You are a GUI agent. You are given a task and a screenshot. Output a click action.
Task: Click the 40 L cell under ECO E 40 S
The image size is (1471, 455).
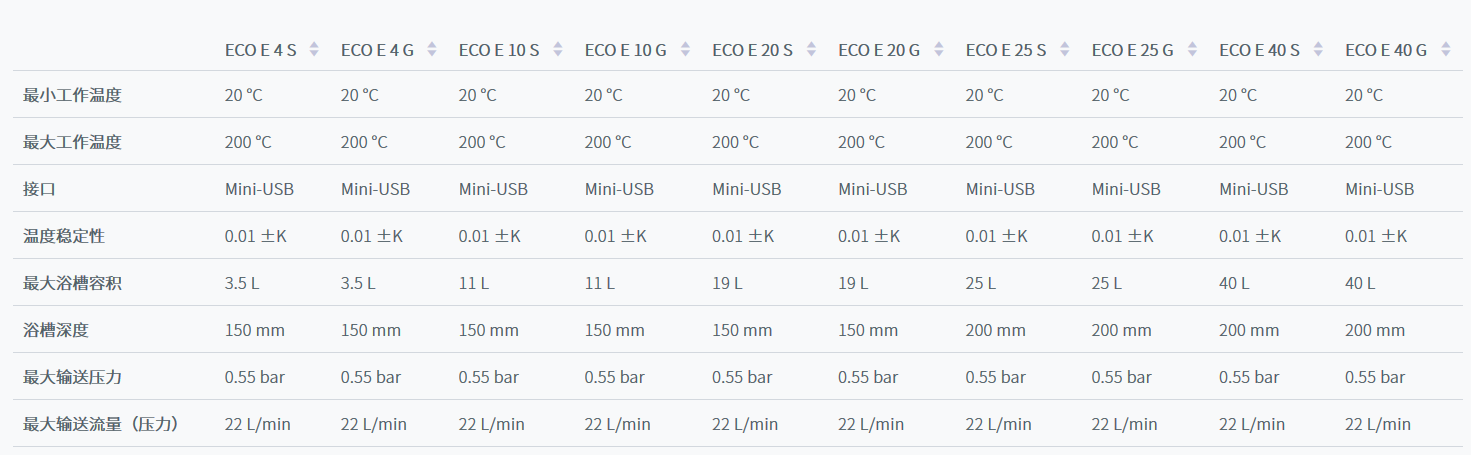[1234, 283]
